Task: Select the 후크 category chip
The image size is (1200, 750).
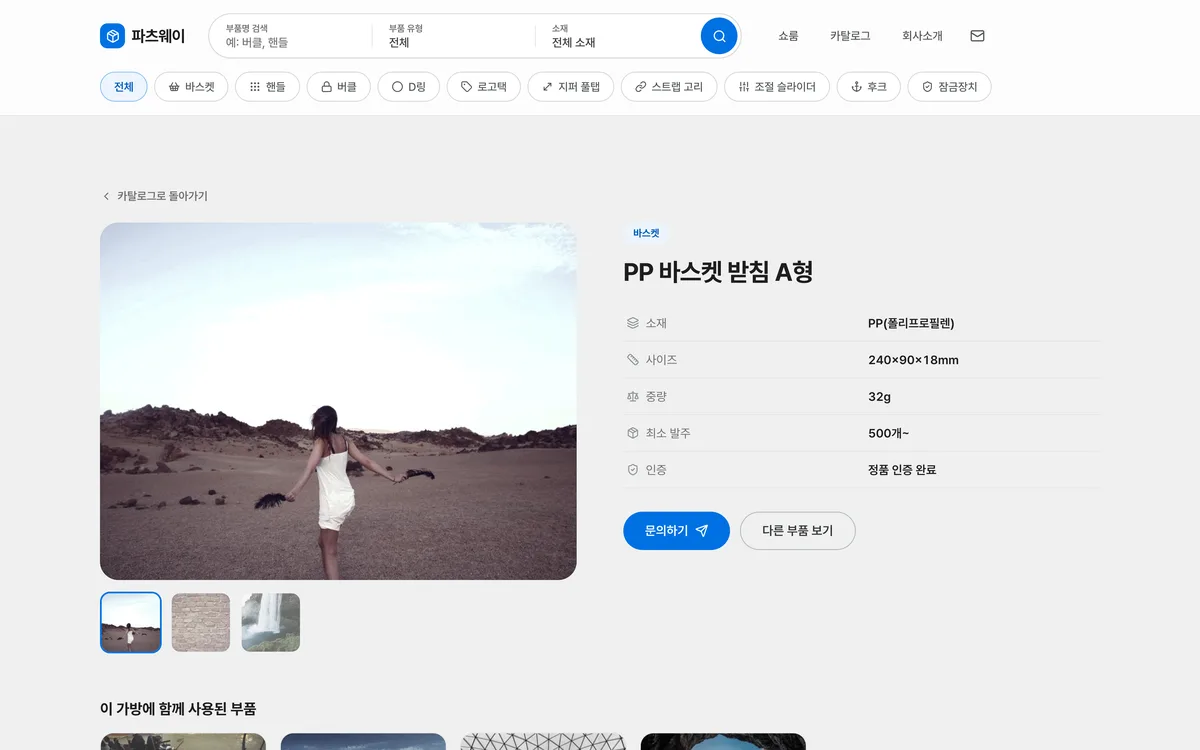Action: click(x=869, y=87)
